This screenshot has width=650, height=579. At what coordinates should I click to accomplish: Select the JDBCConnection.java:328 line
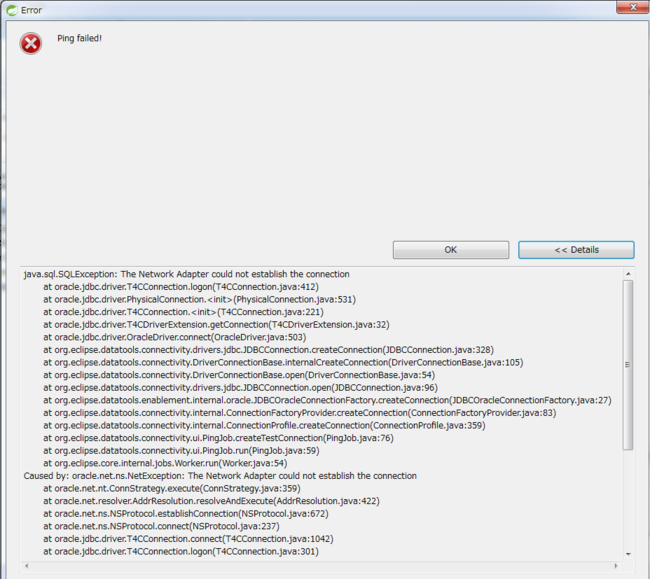tap(269, 350)
